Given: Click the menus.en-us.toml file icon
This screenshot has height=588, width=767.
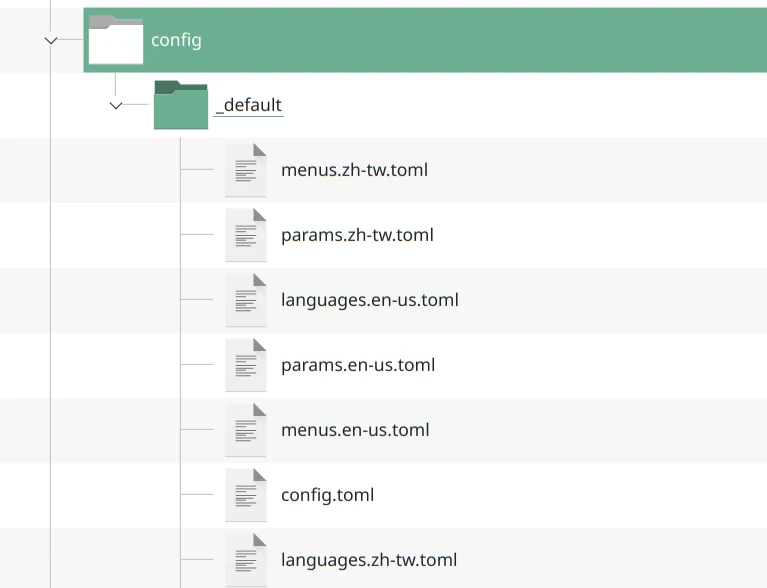Looking at the screenshot, I should 246,430.
